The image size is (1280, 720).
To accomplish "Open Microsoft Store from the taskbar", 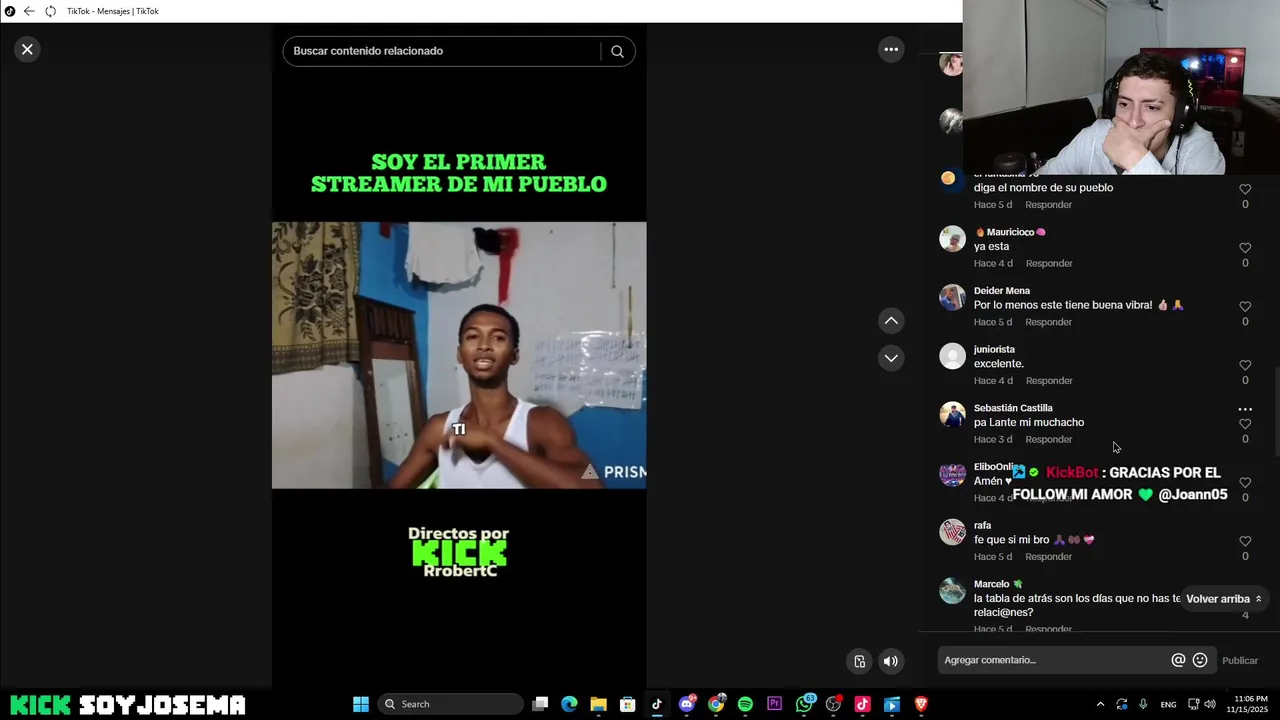I will coord(627,704).
